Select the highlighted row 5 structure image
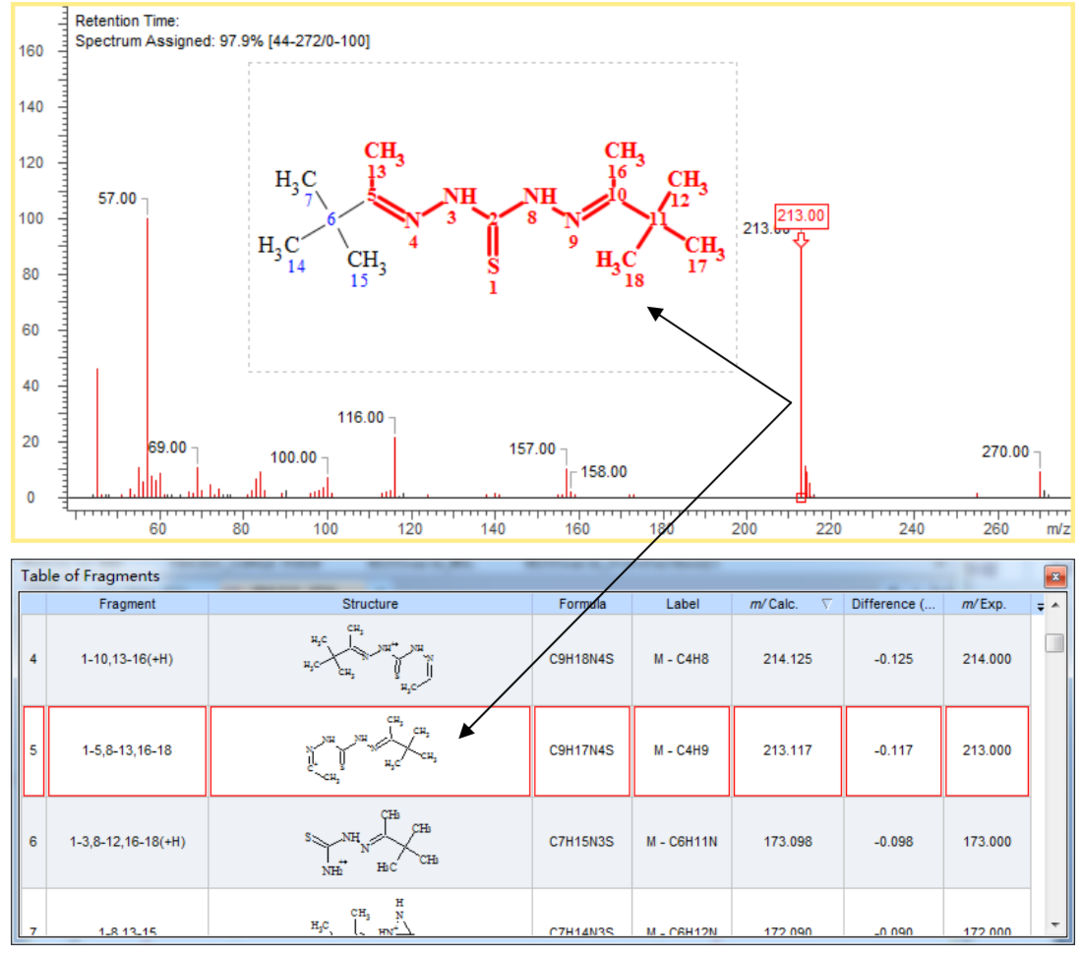This screenshot has height=955, width=1080. (x=370, y=750)
